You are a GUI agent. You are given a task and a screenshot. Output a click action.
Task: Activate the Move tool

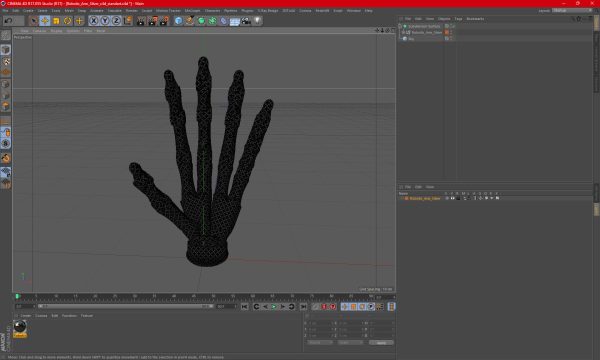pyautogui.click(x=45, y=21)
